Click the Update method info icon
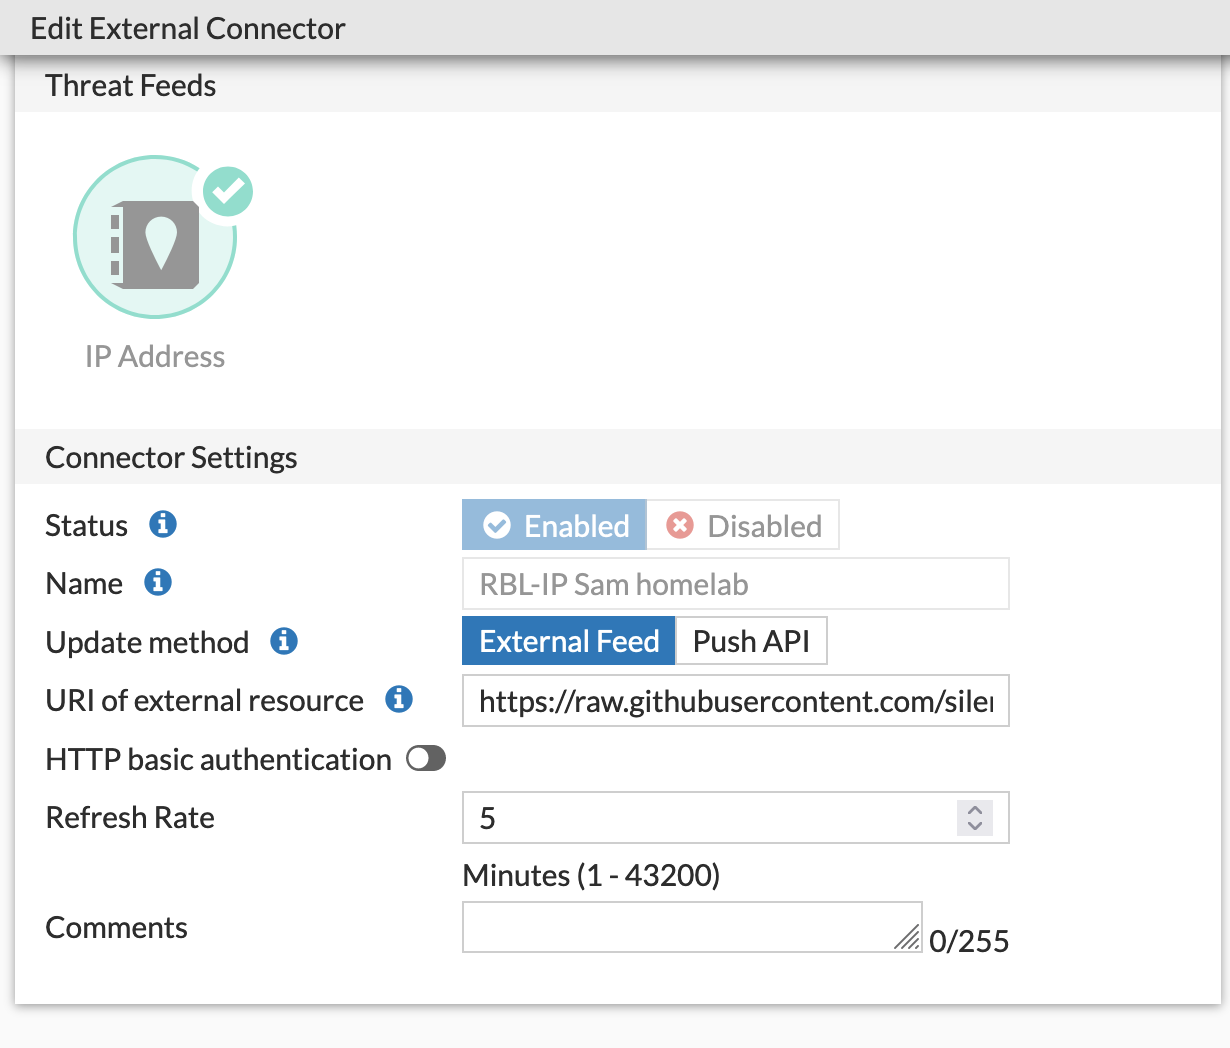The height and width of the screenshot is (1048, 1230). tap(283, 641)
